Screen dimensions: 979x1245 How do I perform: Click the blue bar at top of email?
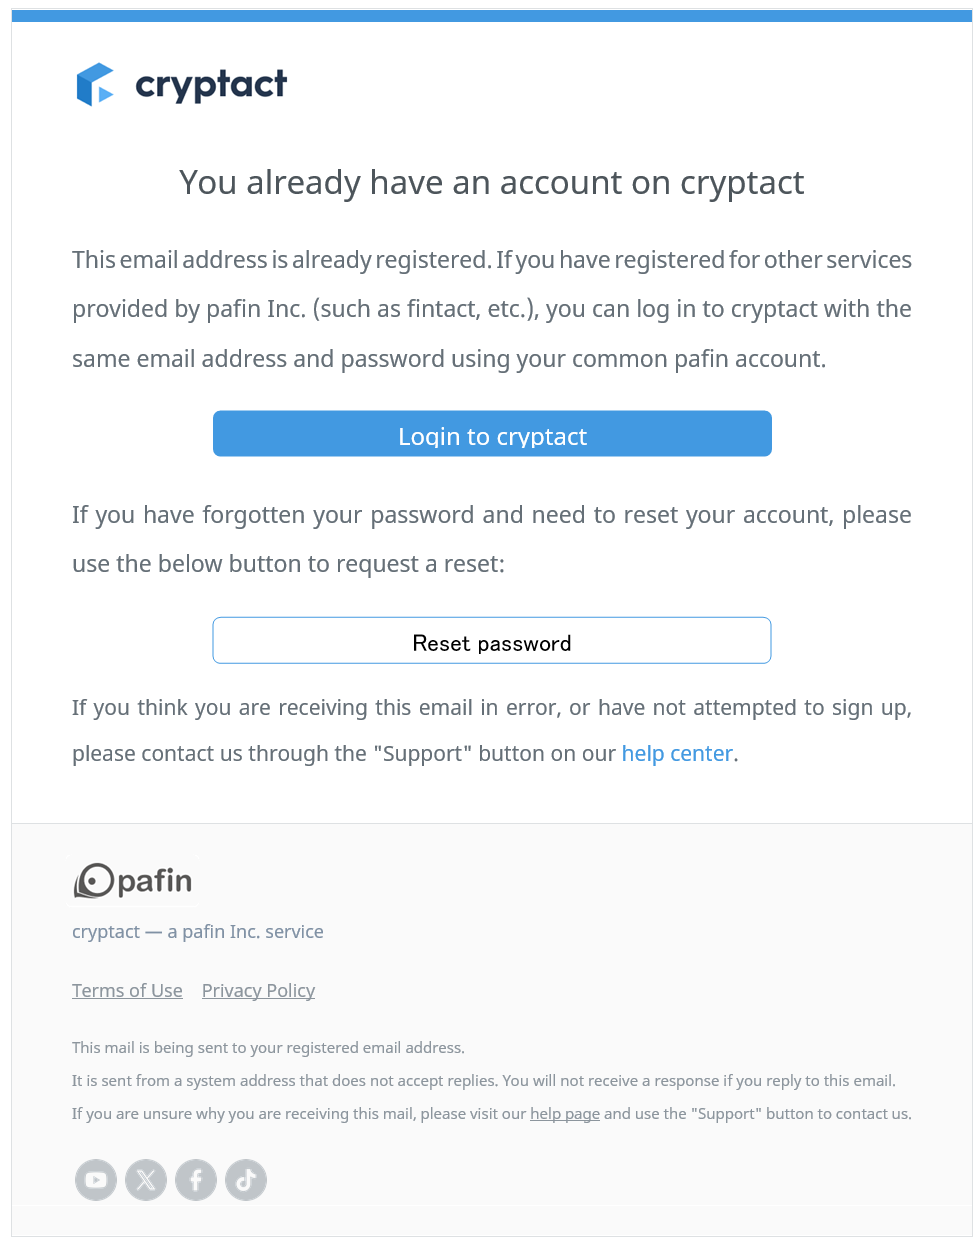click(x=492, y=16)
